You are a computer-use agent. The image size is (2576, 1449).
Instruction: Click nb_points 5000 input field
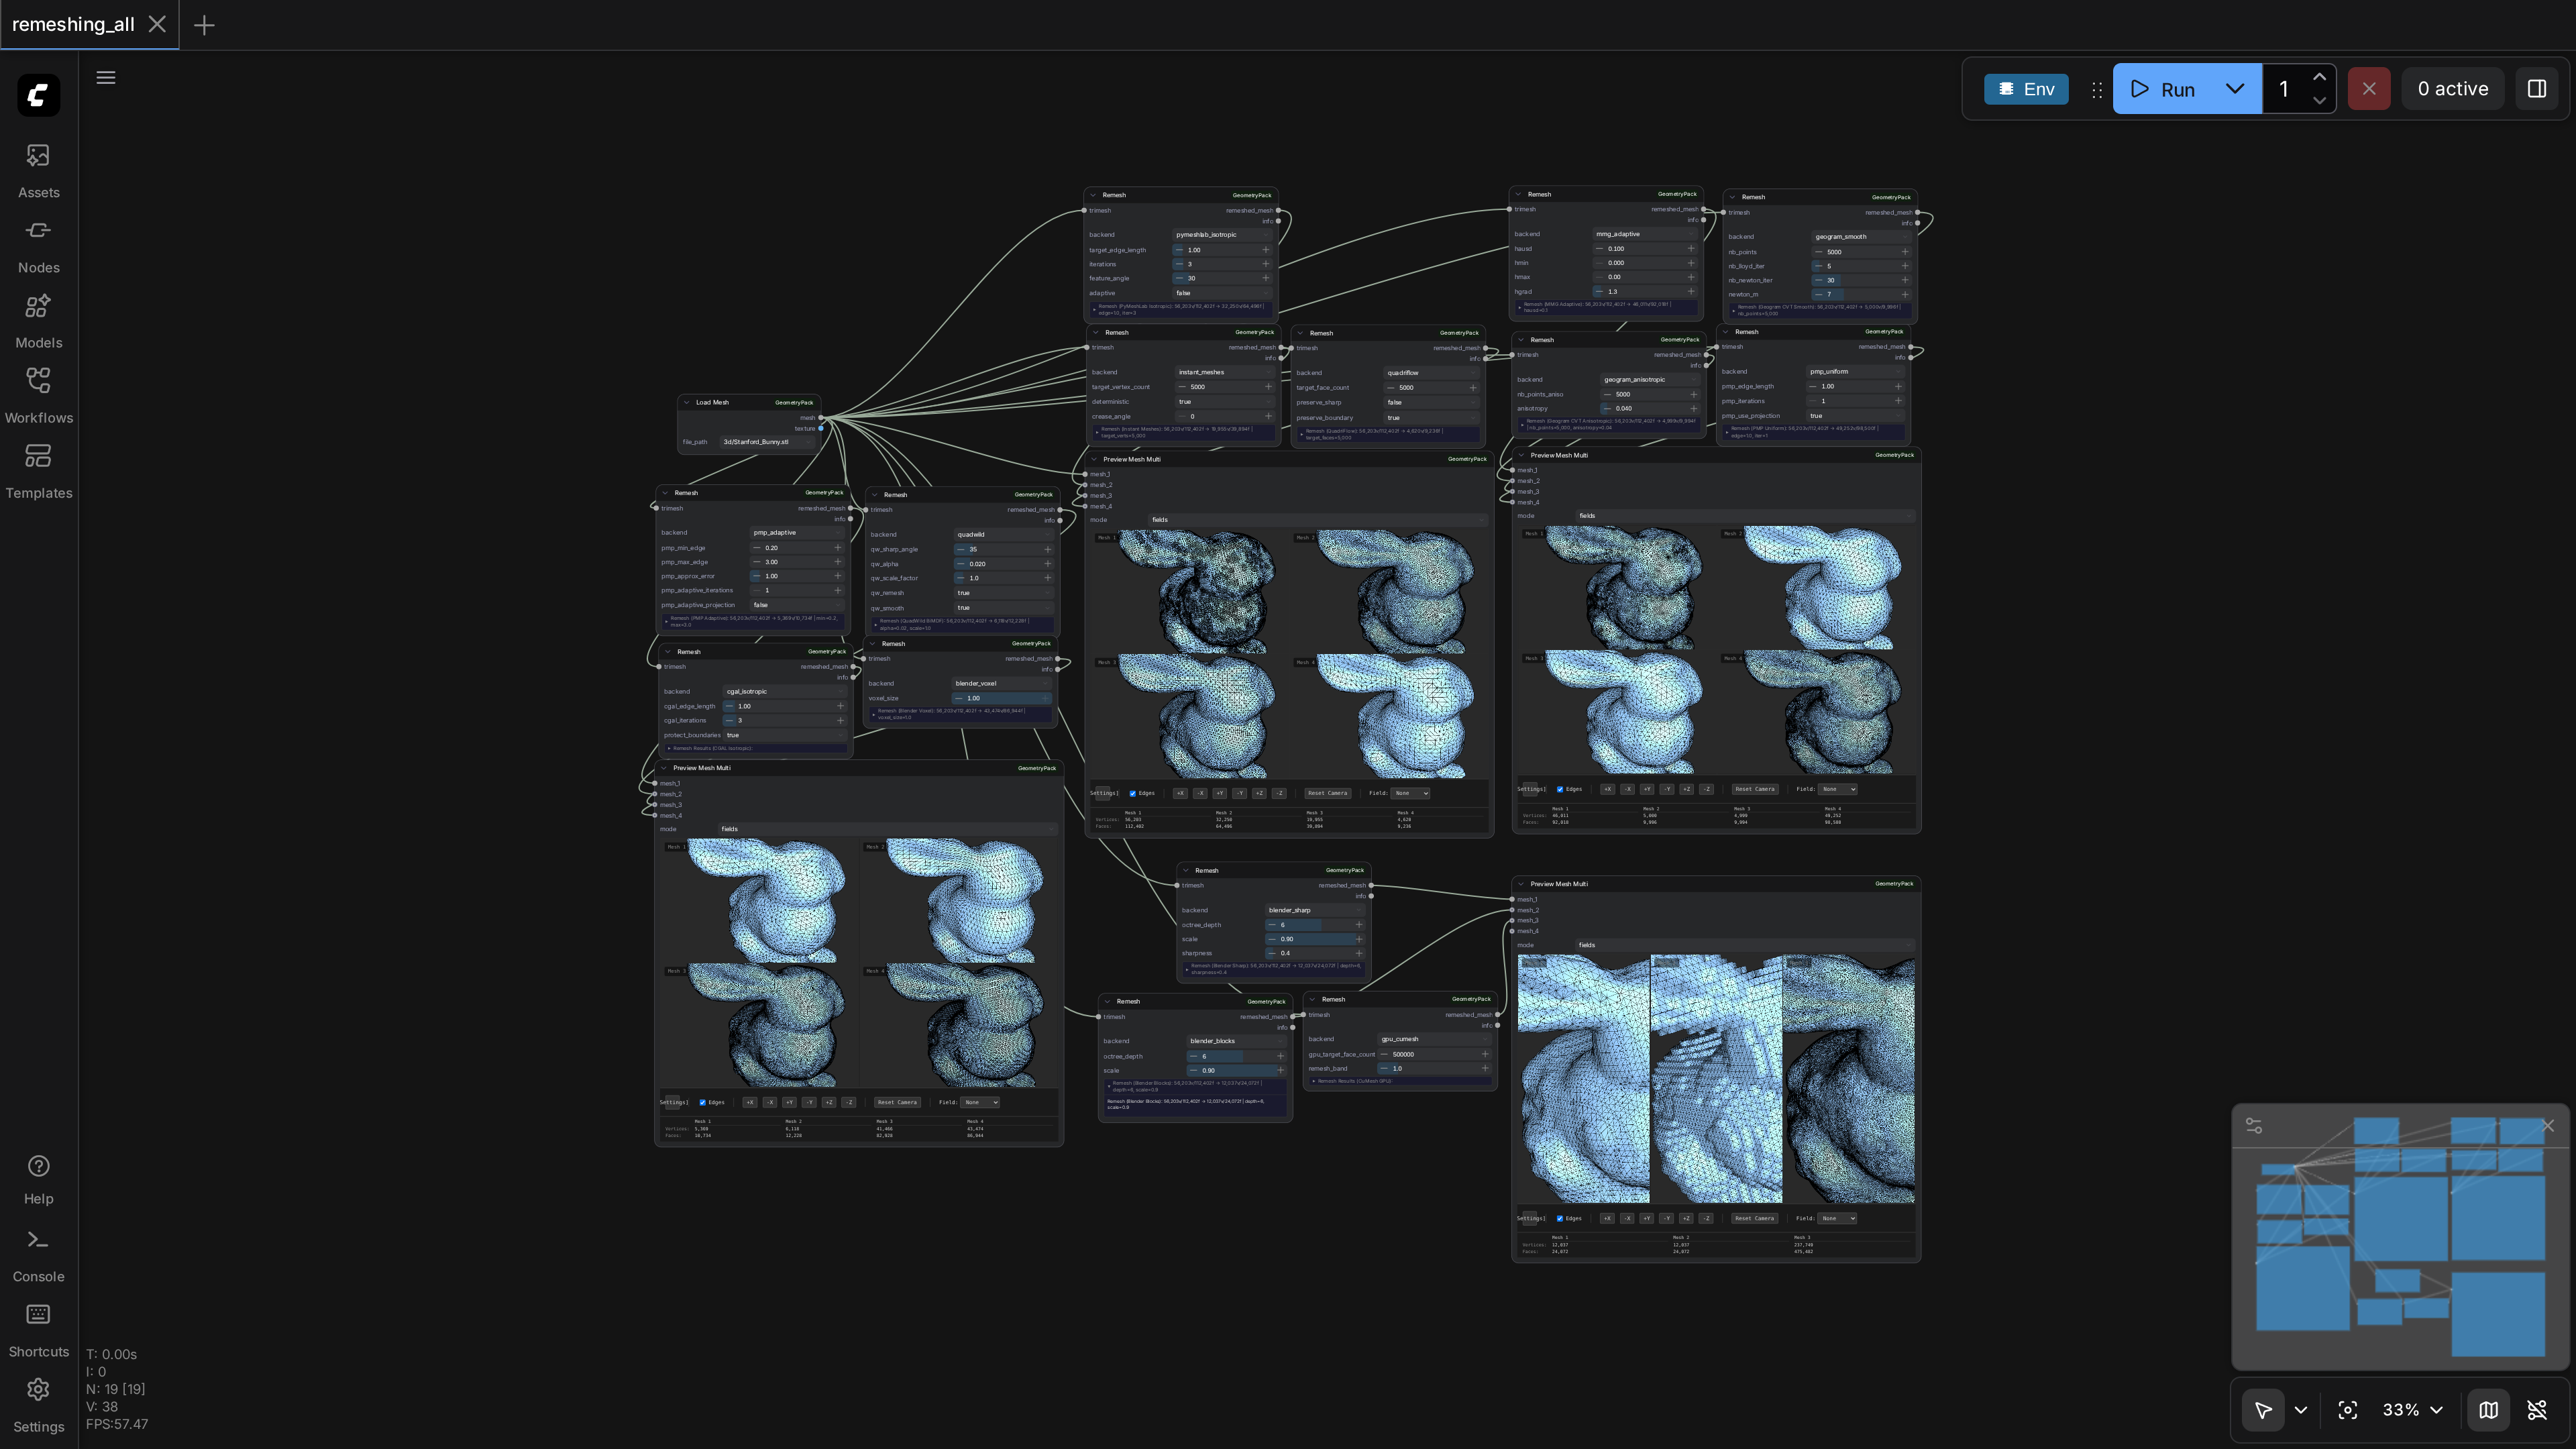click(1861, 252)
